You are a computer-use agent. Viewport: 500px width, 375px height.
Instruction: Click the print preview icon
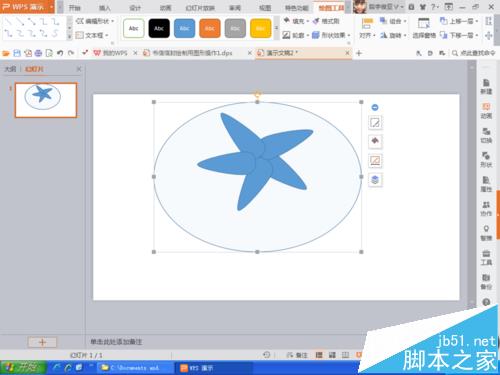pos(49,53)
